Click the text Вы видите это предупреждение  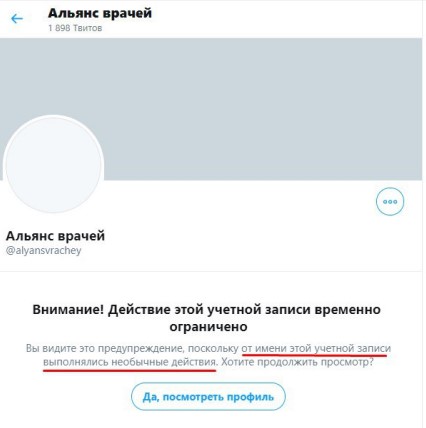pyautogui.click(x=105, y=349)
